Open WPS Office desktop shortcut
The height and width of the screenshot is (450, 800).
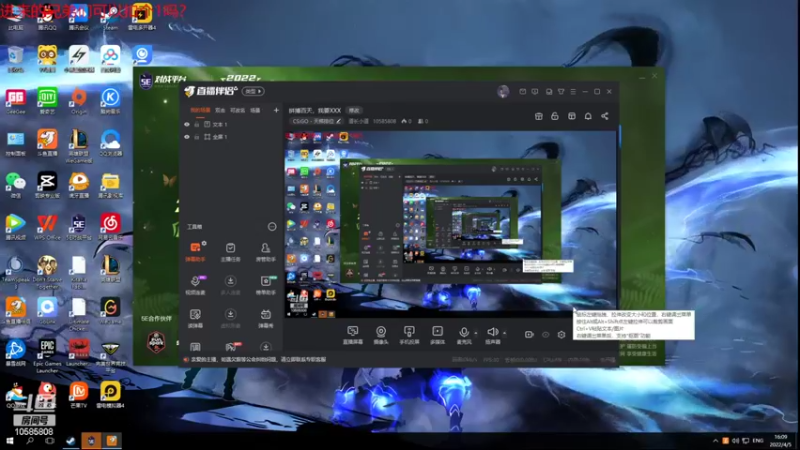coord(47,227)
